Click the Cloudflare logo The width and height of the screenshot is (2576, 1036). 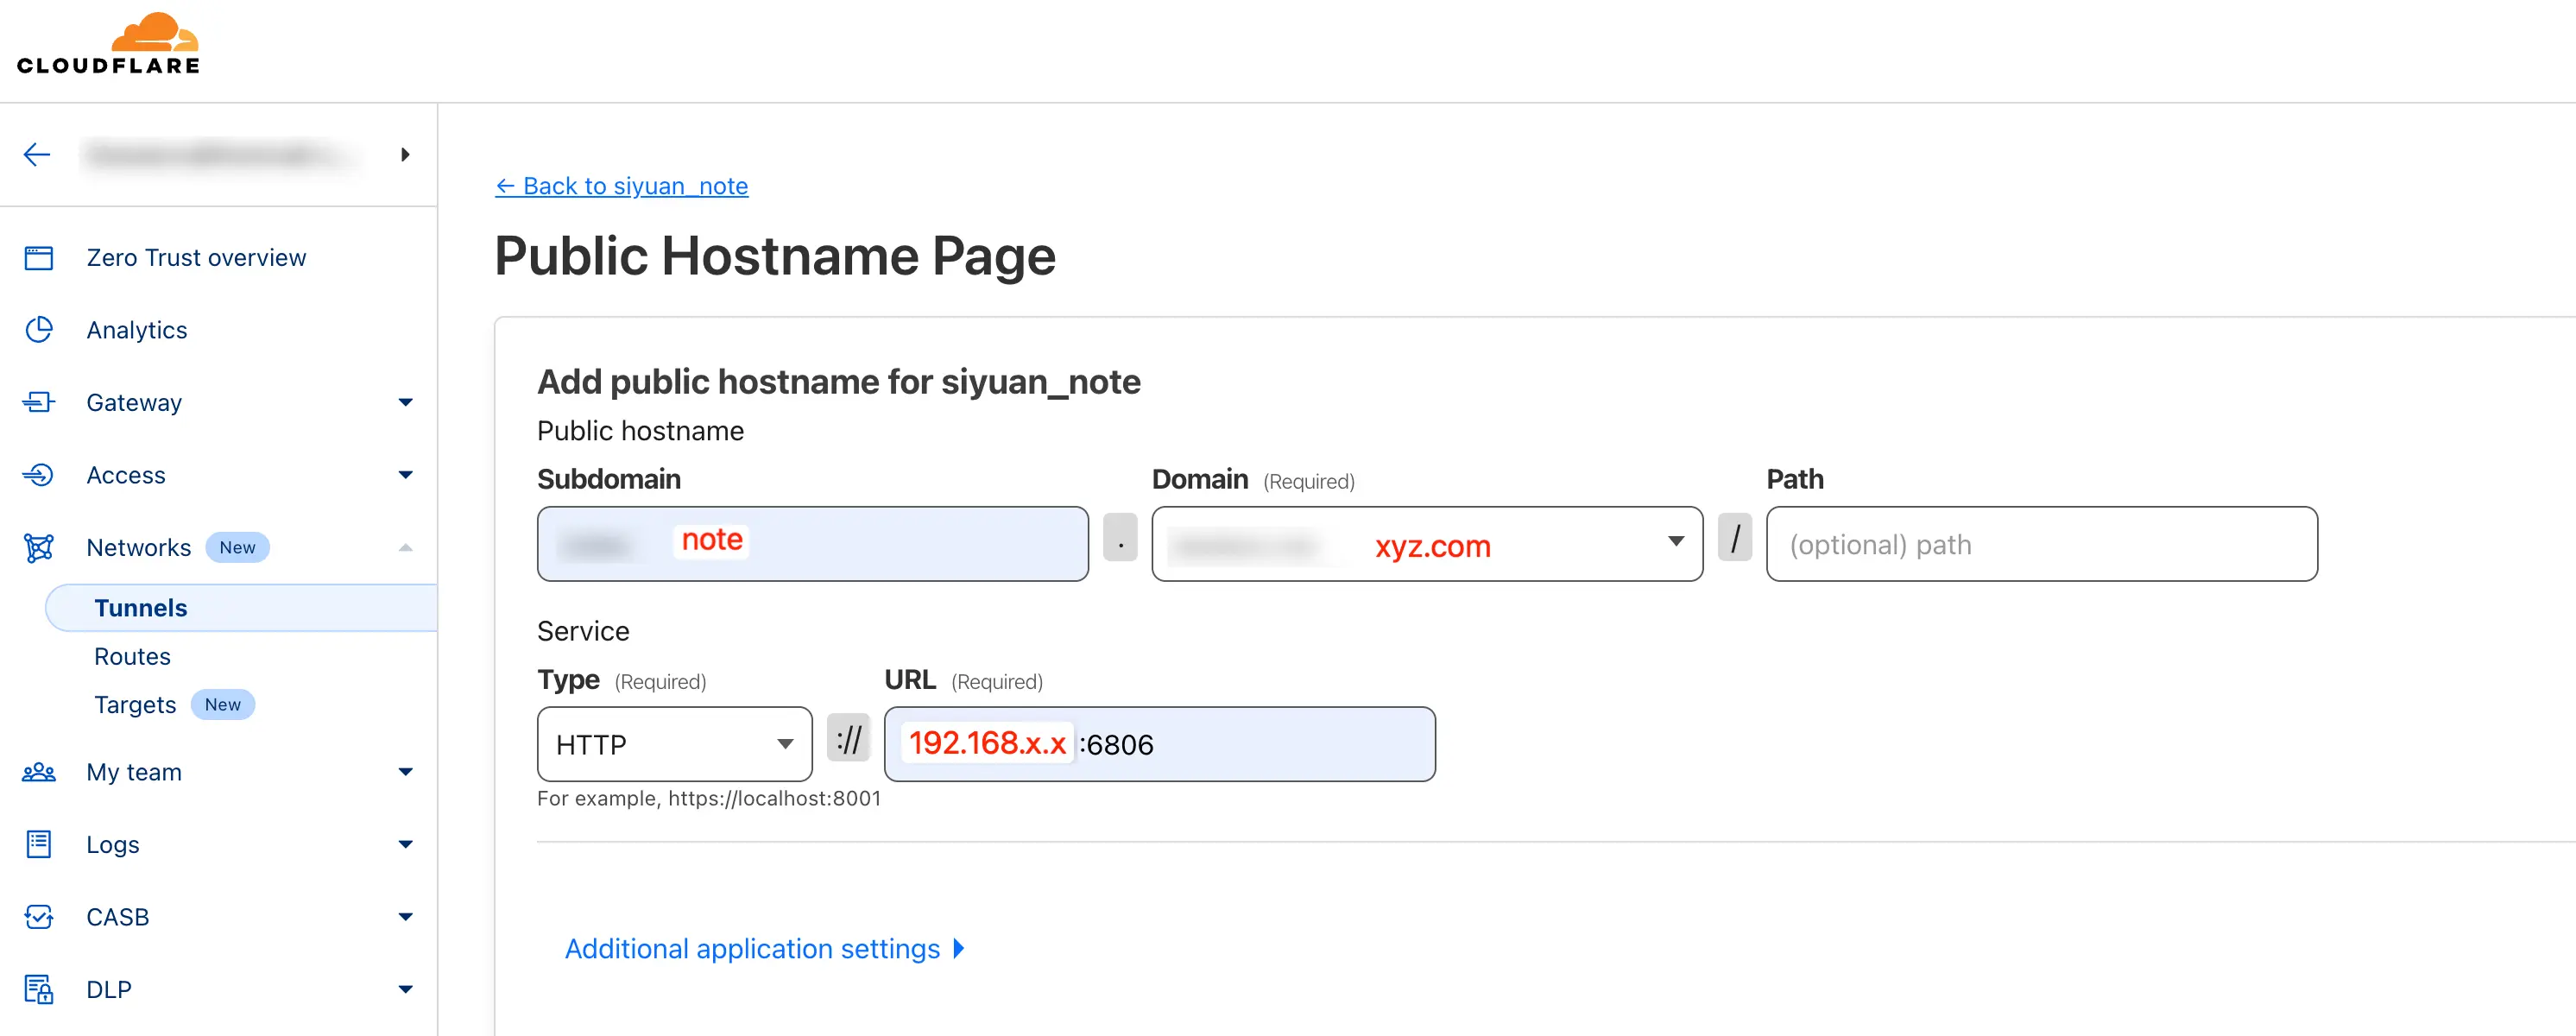(x=108, y=44)
